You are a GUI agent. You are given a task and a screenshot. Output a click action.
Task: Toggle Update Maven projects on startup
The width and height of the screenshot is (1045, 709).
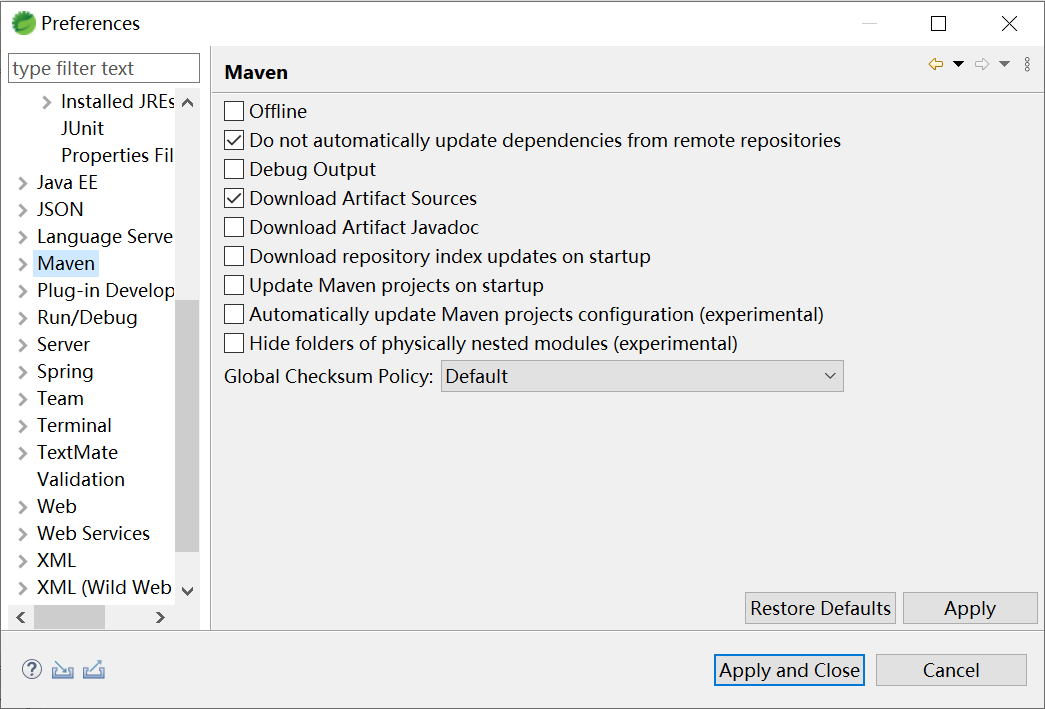tap(234, 285)
